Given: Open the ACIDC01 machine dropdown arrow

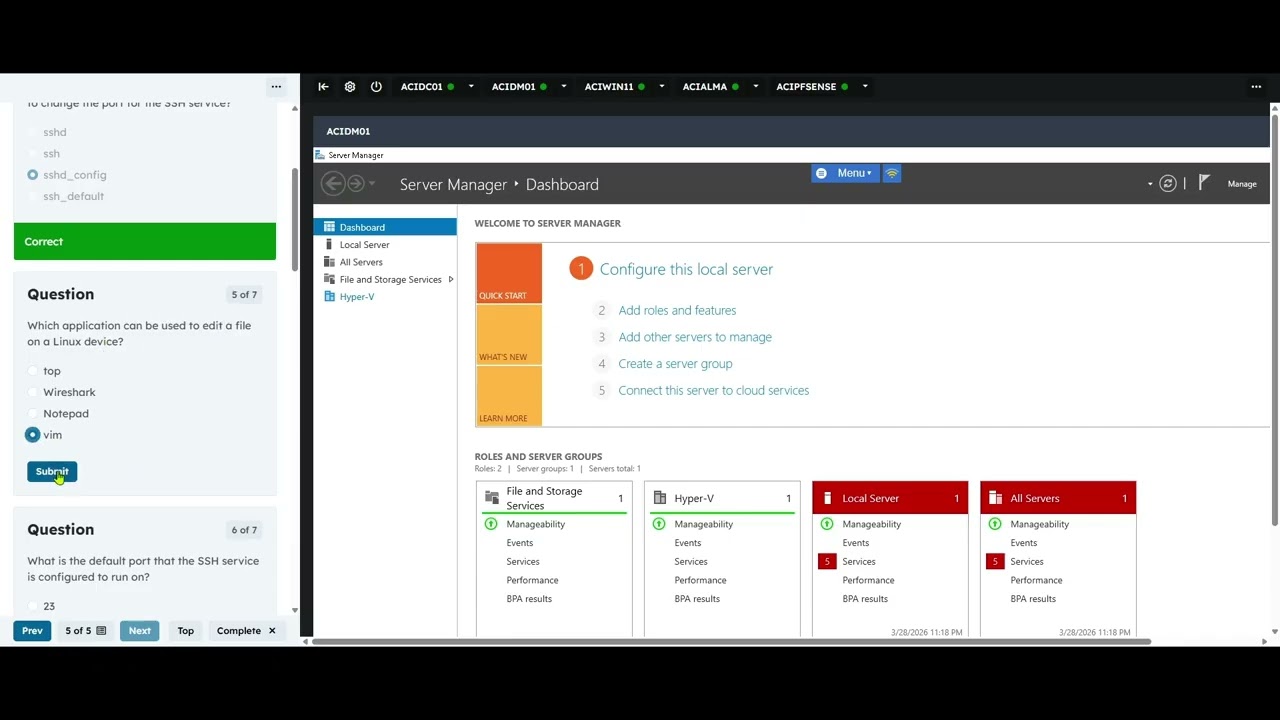Looking at the screenshot, I should tap(471, 87).
